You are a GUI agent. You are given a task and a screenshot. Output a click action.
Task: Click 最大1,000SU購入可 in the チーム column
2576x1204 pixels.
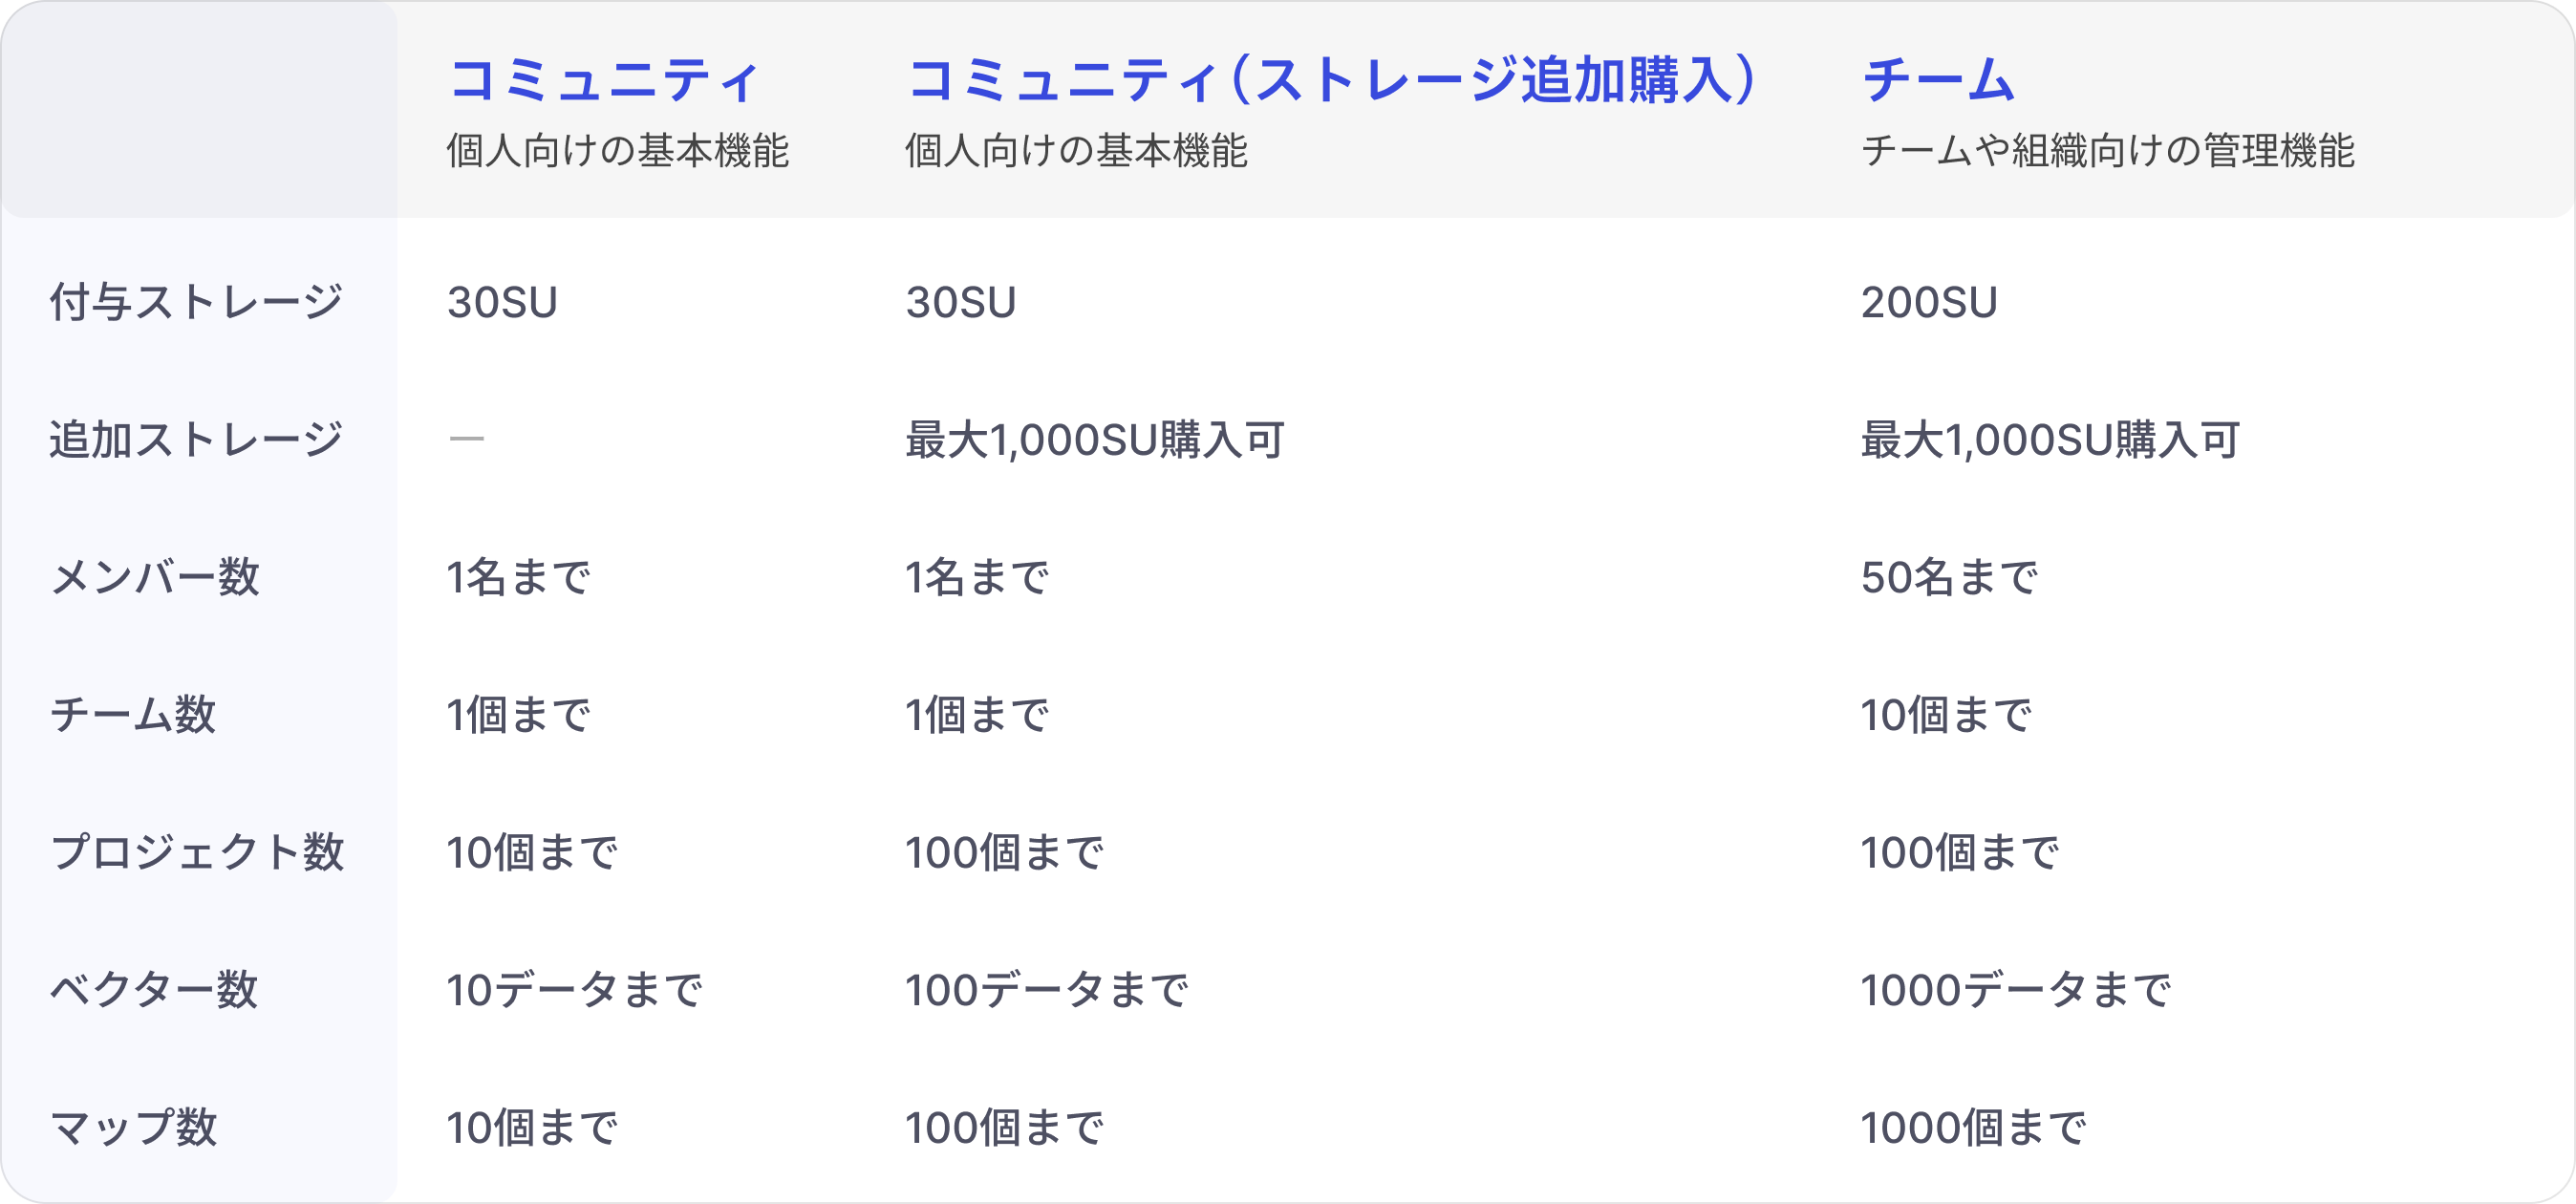click(2049, 439)
